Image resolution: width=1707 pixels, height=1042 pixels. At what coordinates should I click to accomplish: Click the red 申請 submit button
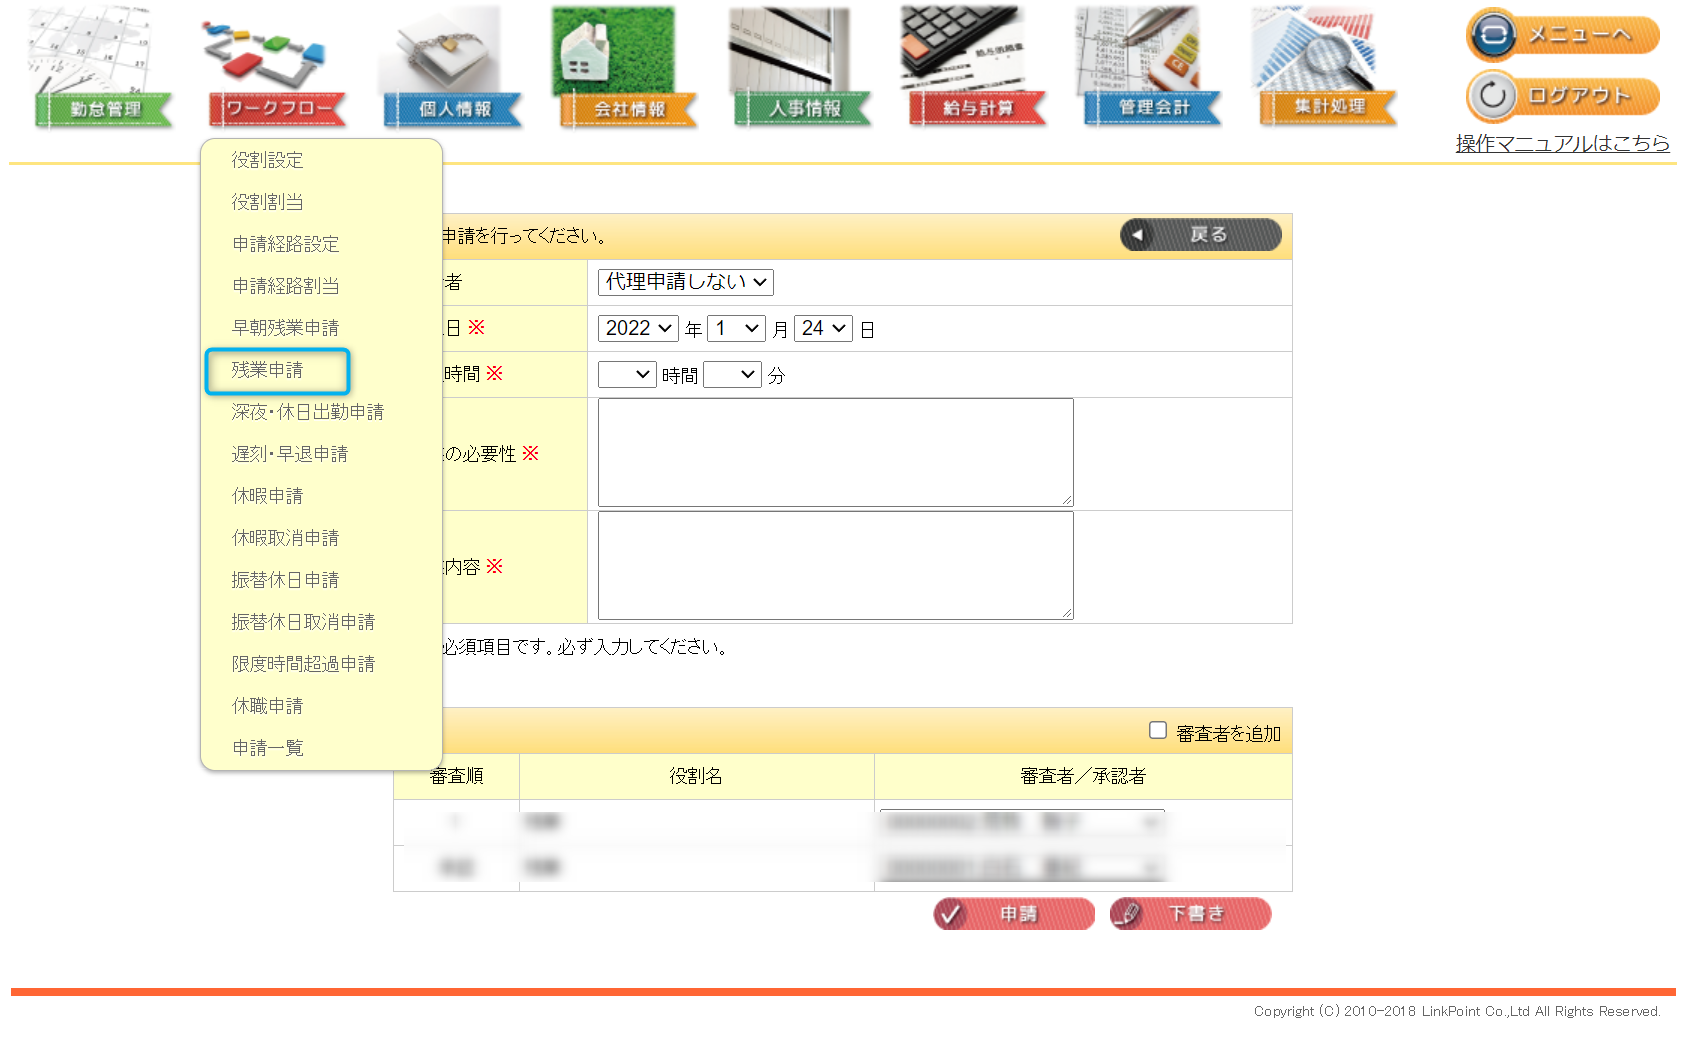(1014, 914)
